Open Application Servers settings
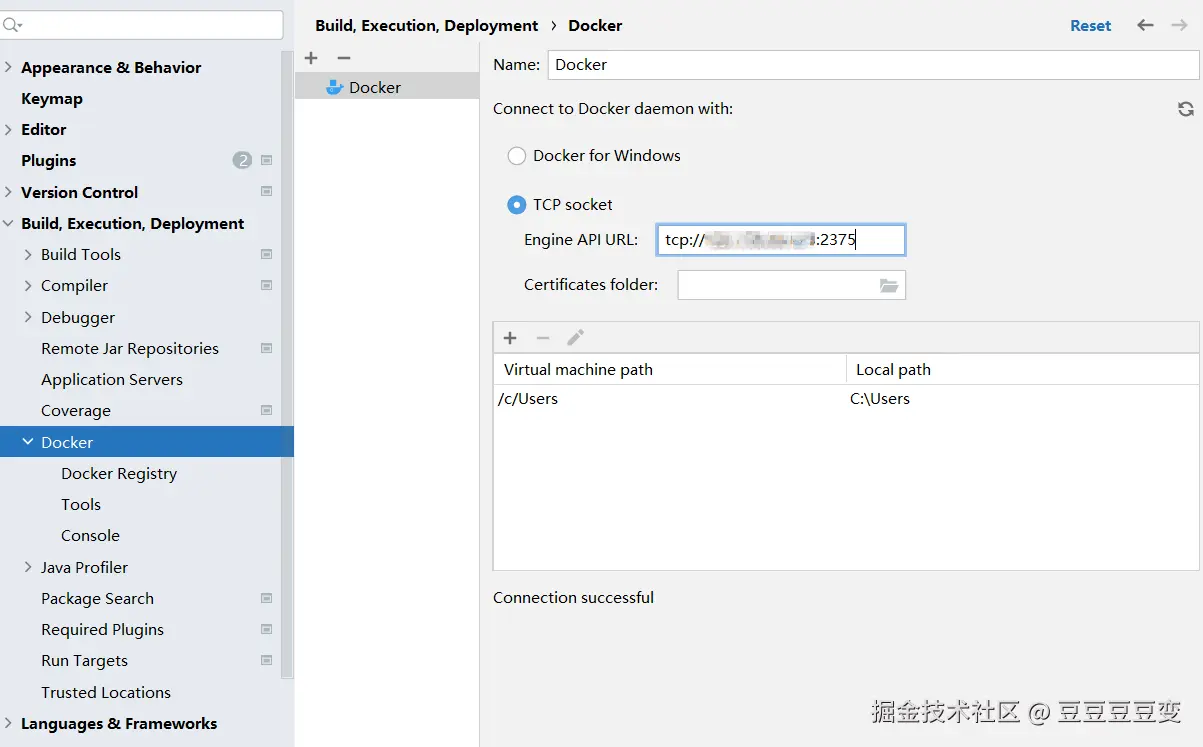The width and height of the screenshot is (1203, 747). point(112,379)
